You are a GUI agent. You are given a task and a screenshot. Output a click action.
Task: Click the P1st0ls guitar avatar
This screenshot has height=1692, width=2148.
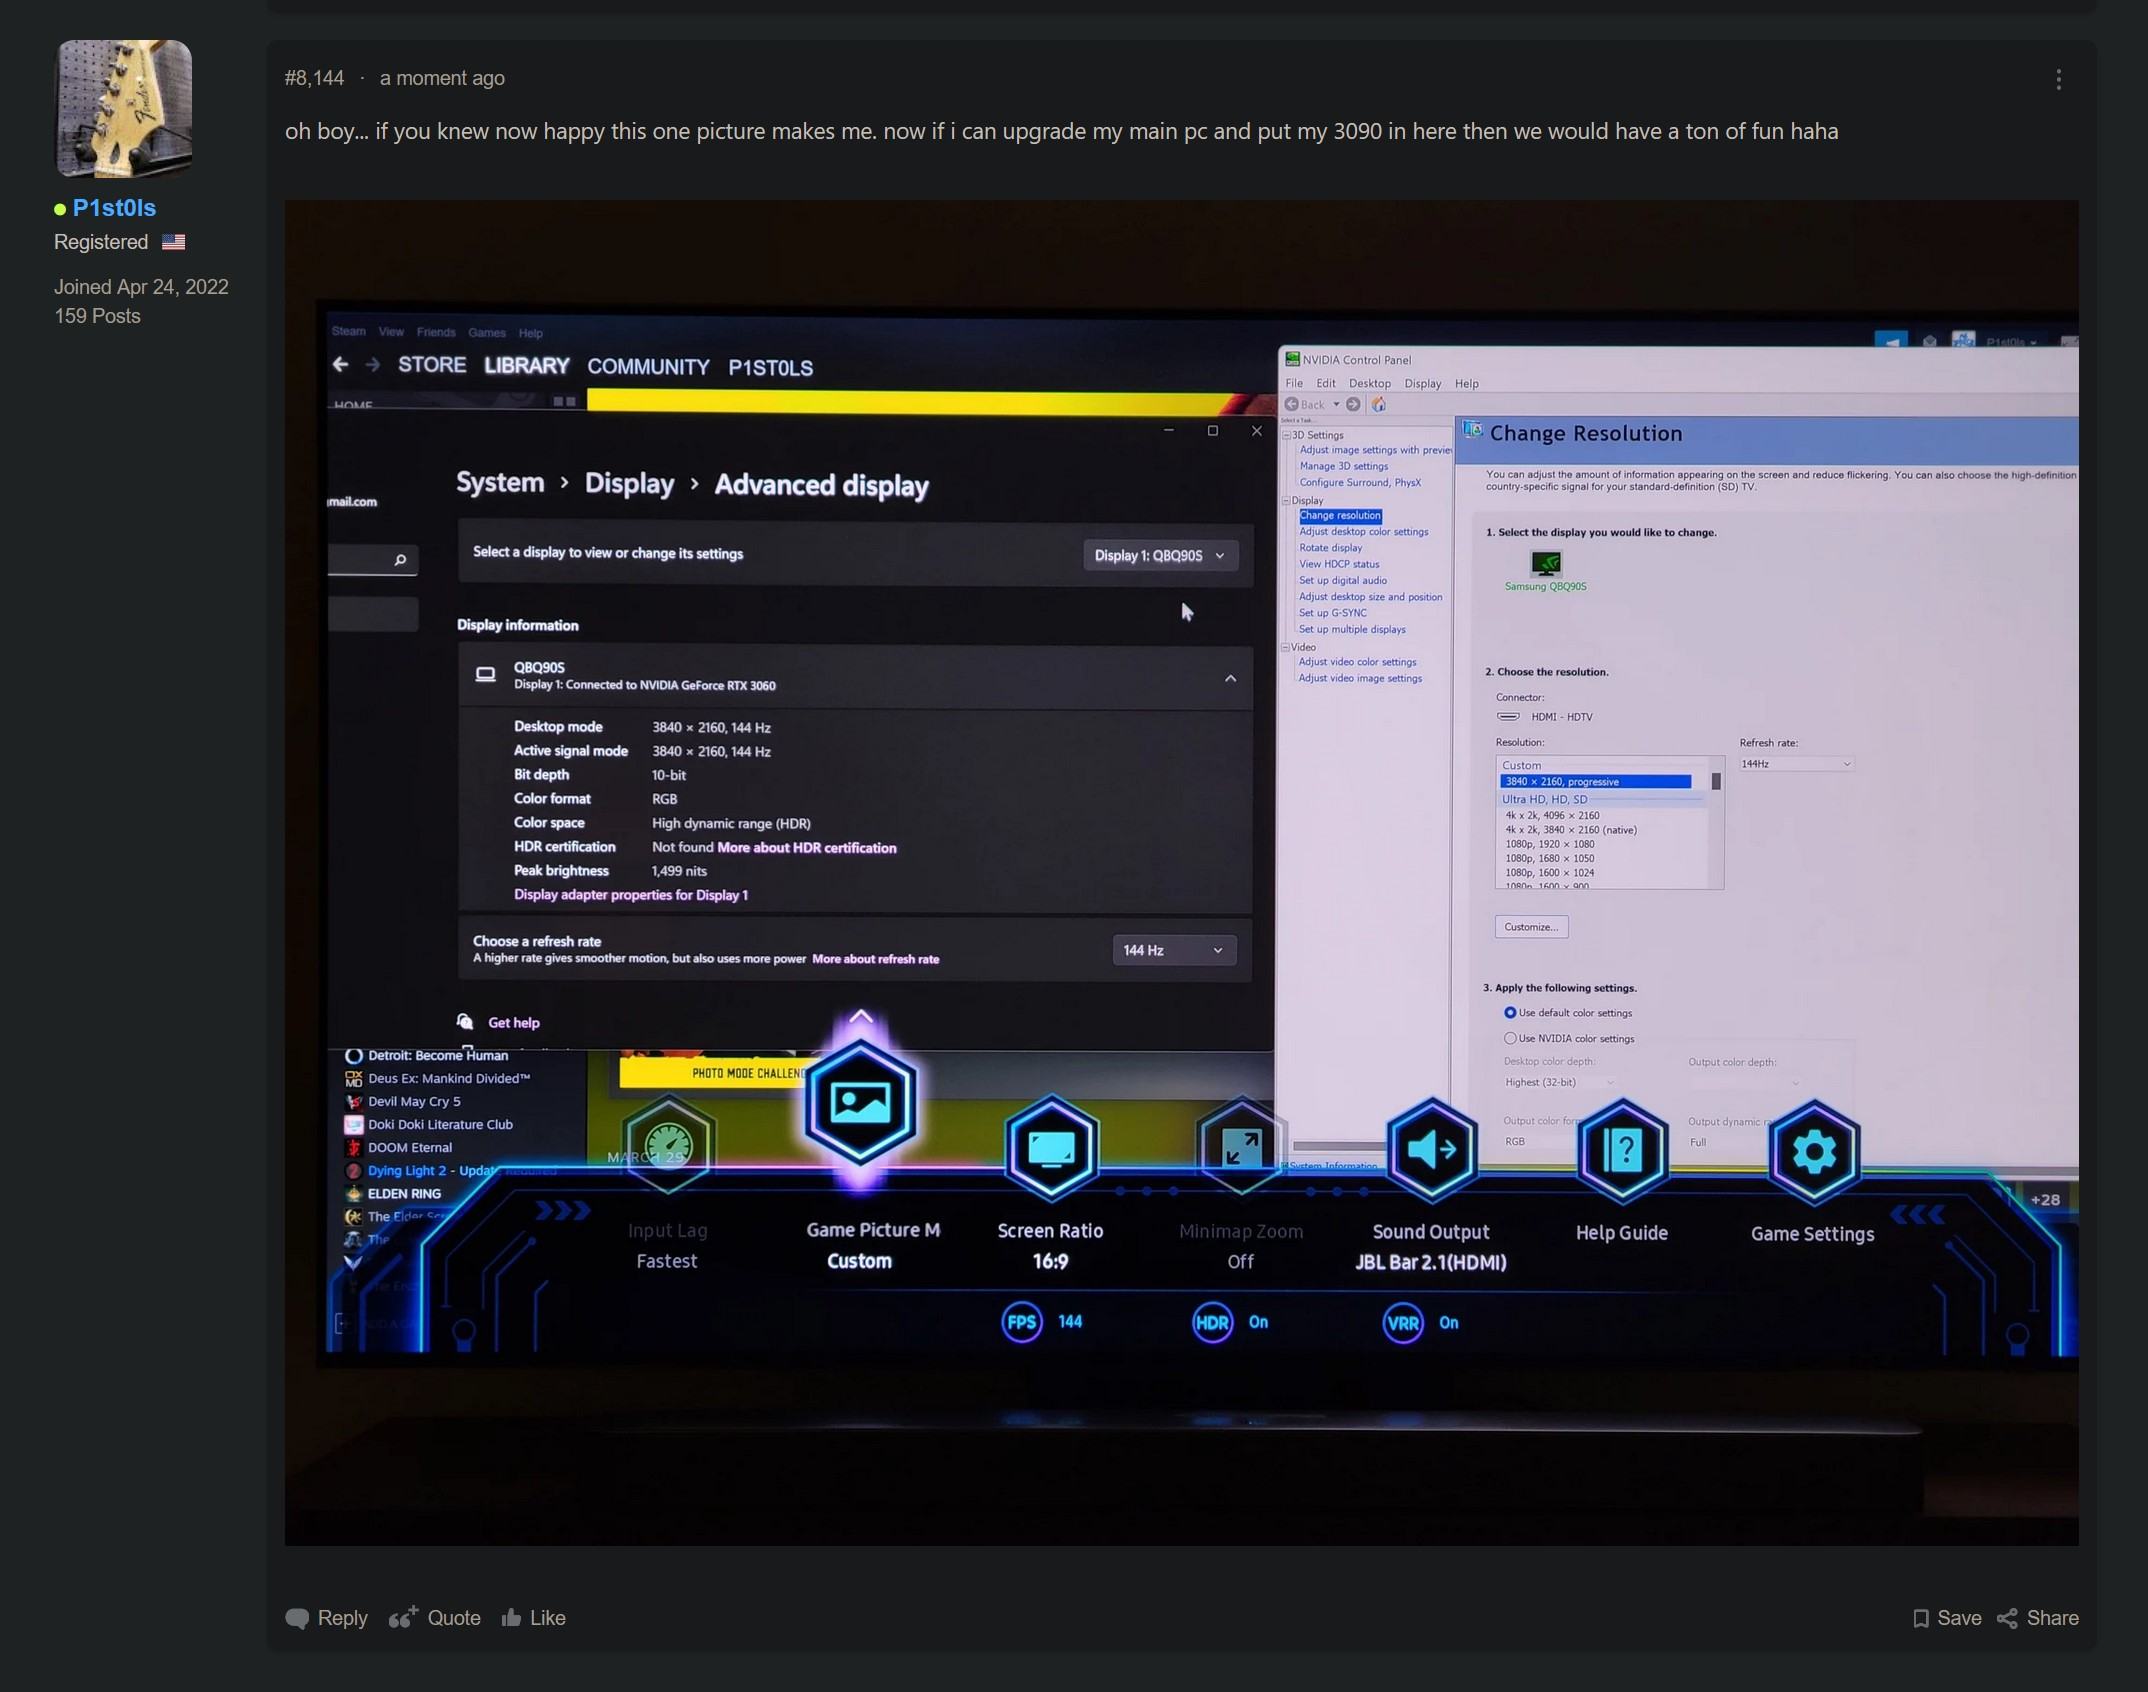[123, 108]
